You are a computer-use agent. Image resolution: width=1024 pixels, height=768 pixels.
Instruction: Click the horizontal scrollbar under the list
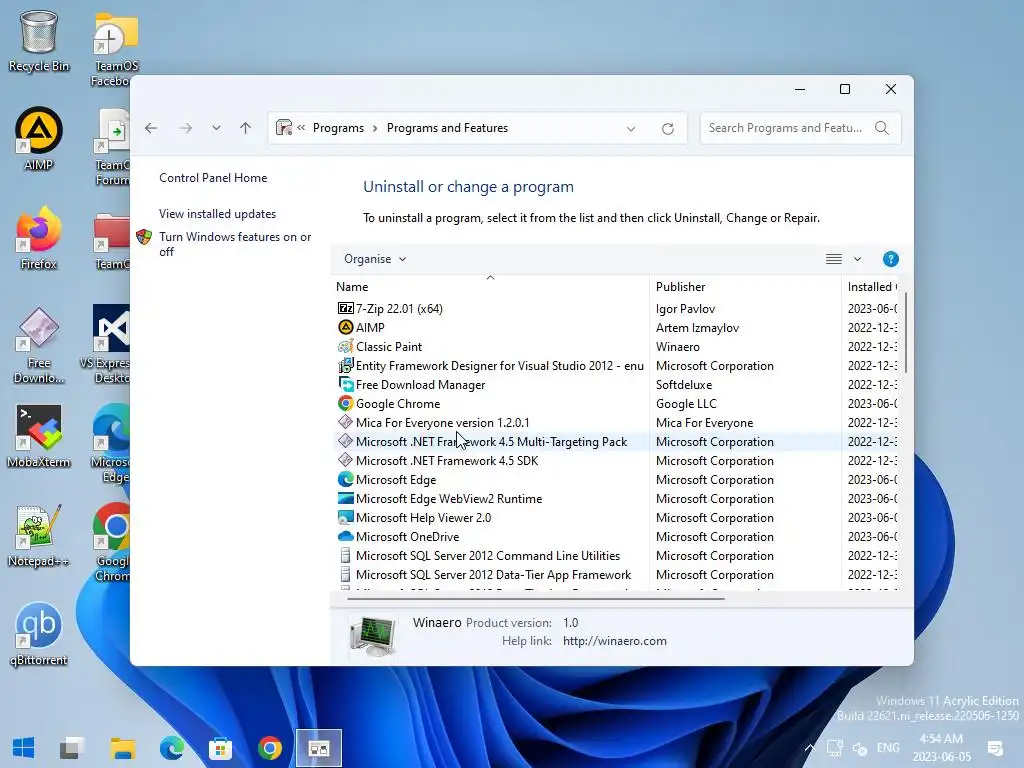[x=536, y=598]
